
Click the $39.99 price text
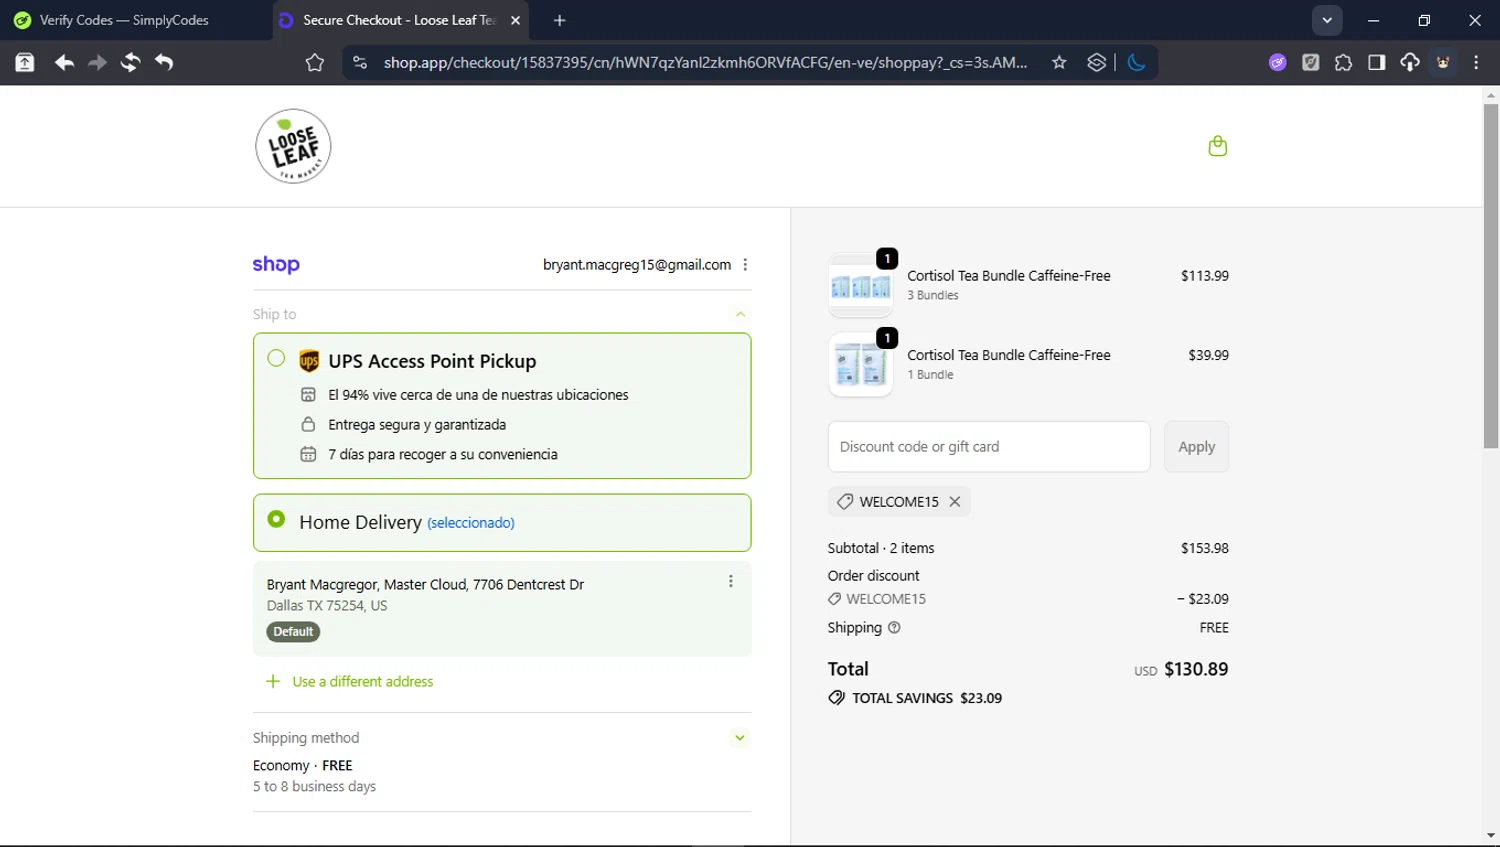pos(1208,355)
